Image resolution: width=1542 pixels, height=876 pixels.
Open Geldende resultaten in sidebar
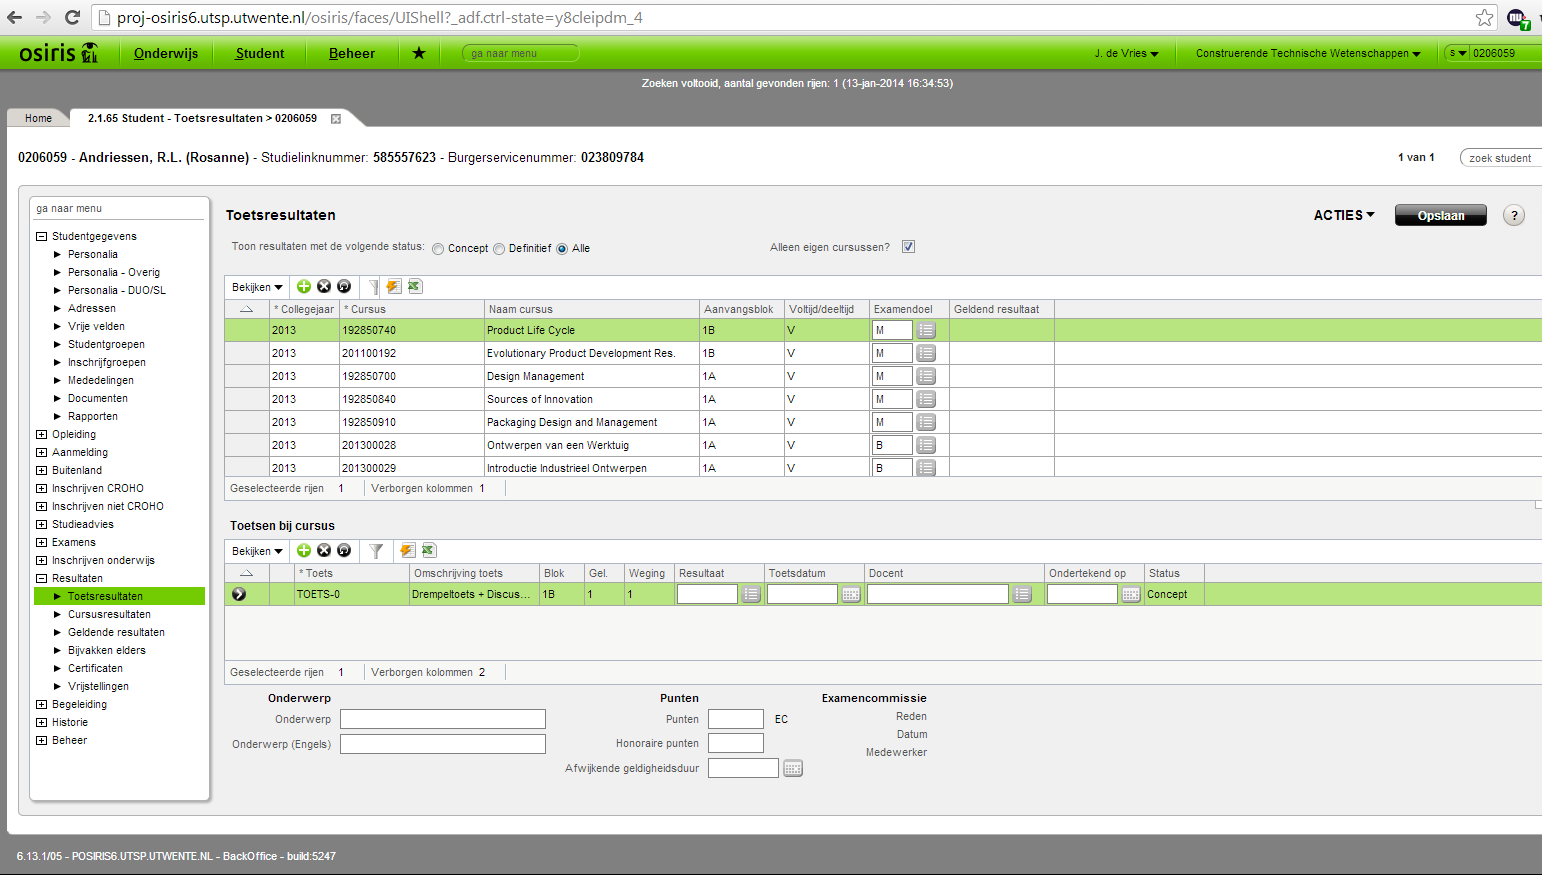click(116, 632)
